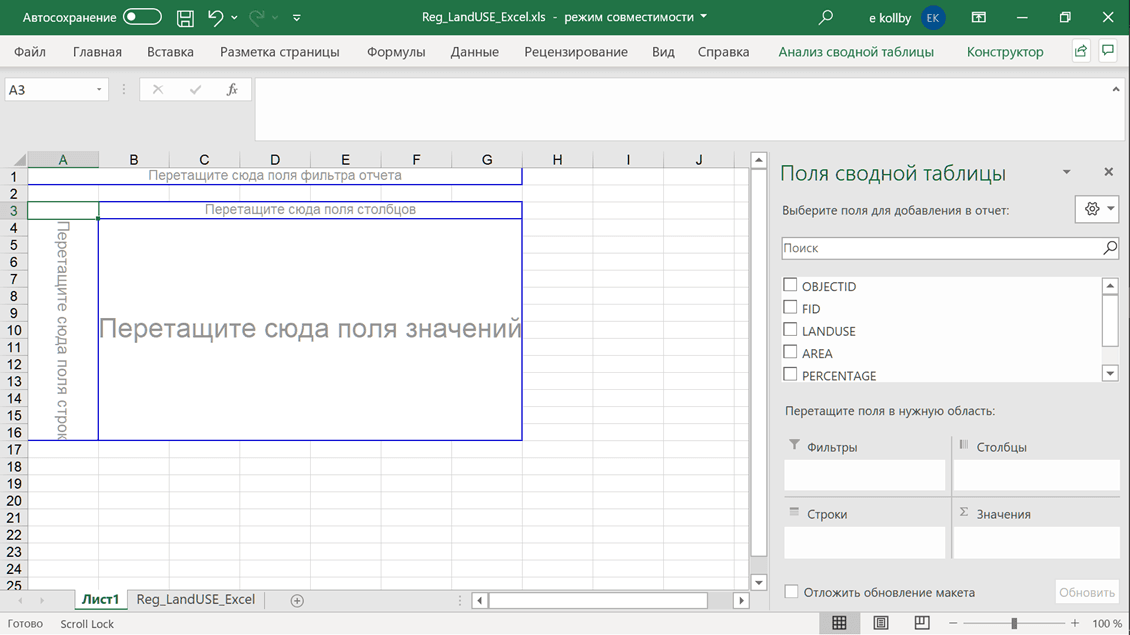The image size is (1130, 635).
Task: Add a new sheet with plus icon
Action: tap(297, 600)
